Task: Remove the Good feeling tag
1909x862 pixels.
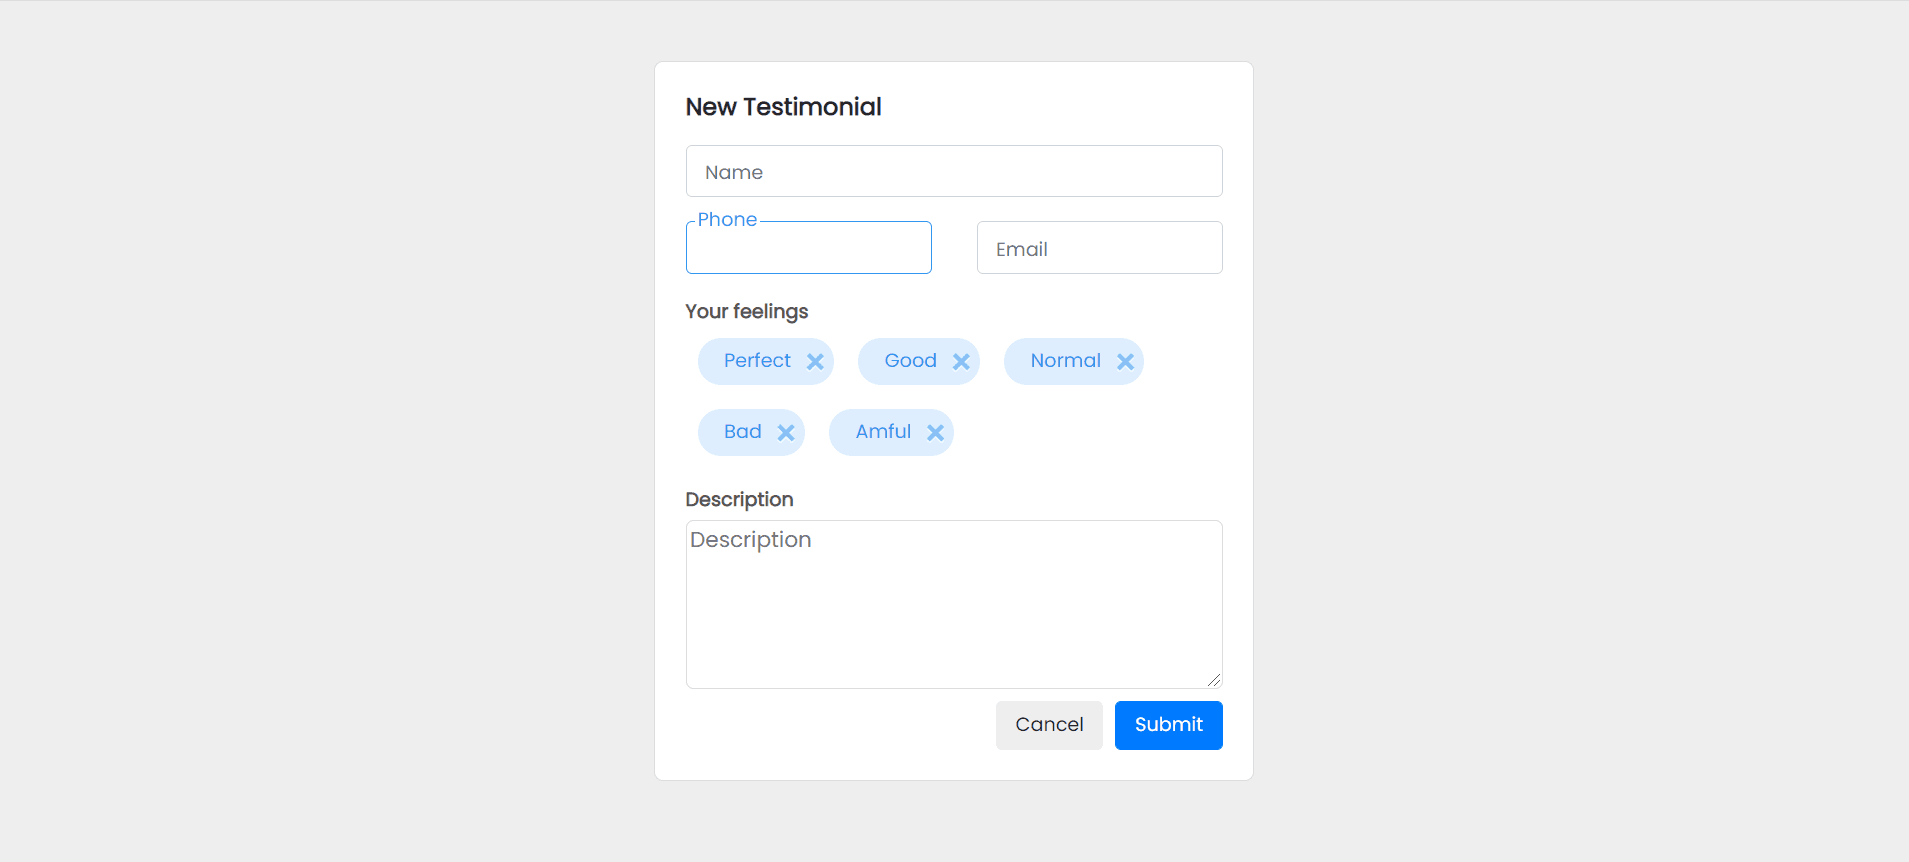Action: coord(961,361)
